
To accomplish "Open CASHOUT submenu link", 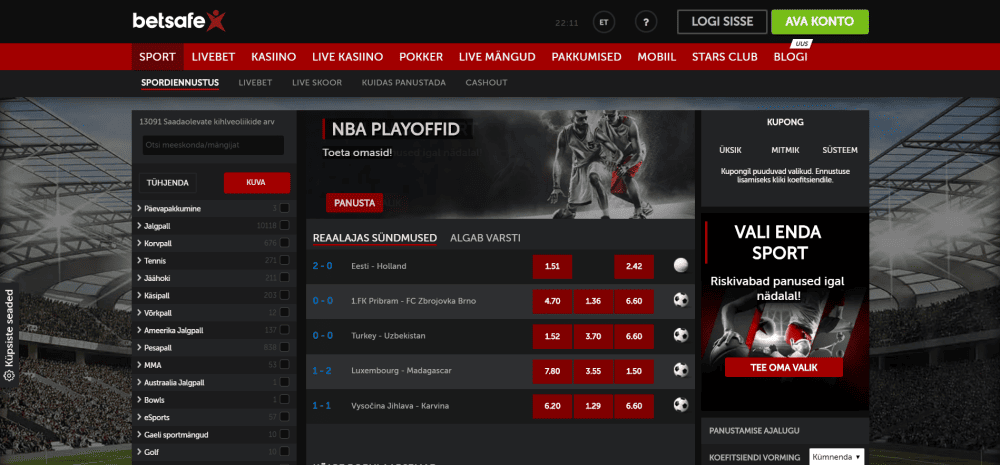I will (x=487, y=83).
